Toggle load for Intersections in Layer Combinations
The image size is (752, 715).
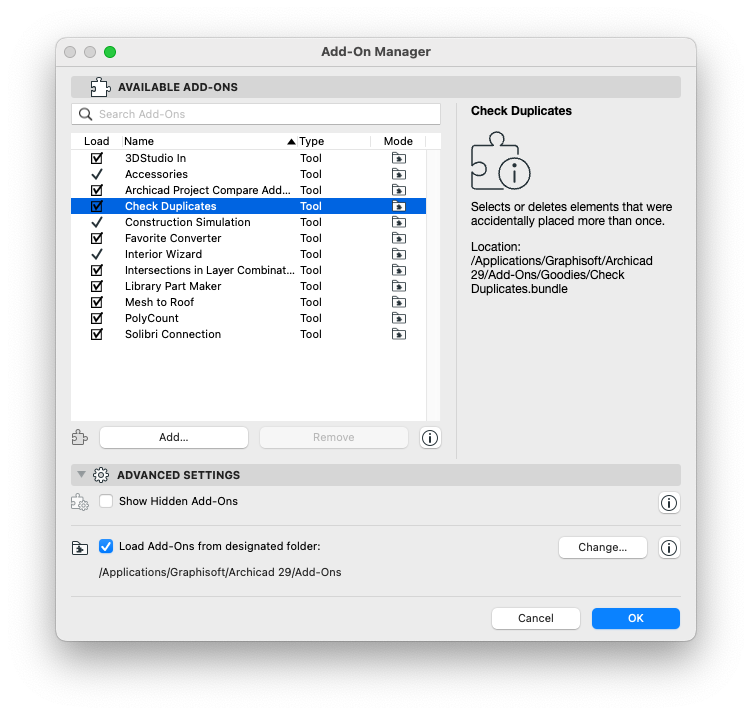pyautogui.click(x=97, y=270)
